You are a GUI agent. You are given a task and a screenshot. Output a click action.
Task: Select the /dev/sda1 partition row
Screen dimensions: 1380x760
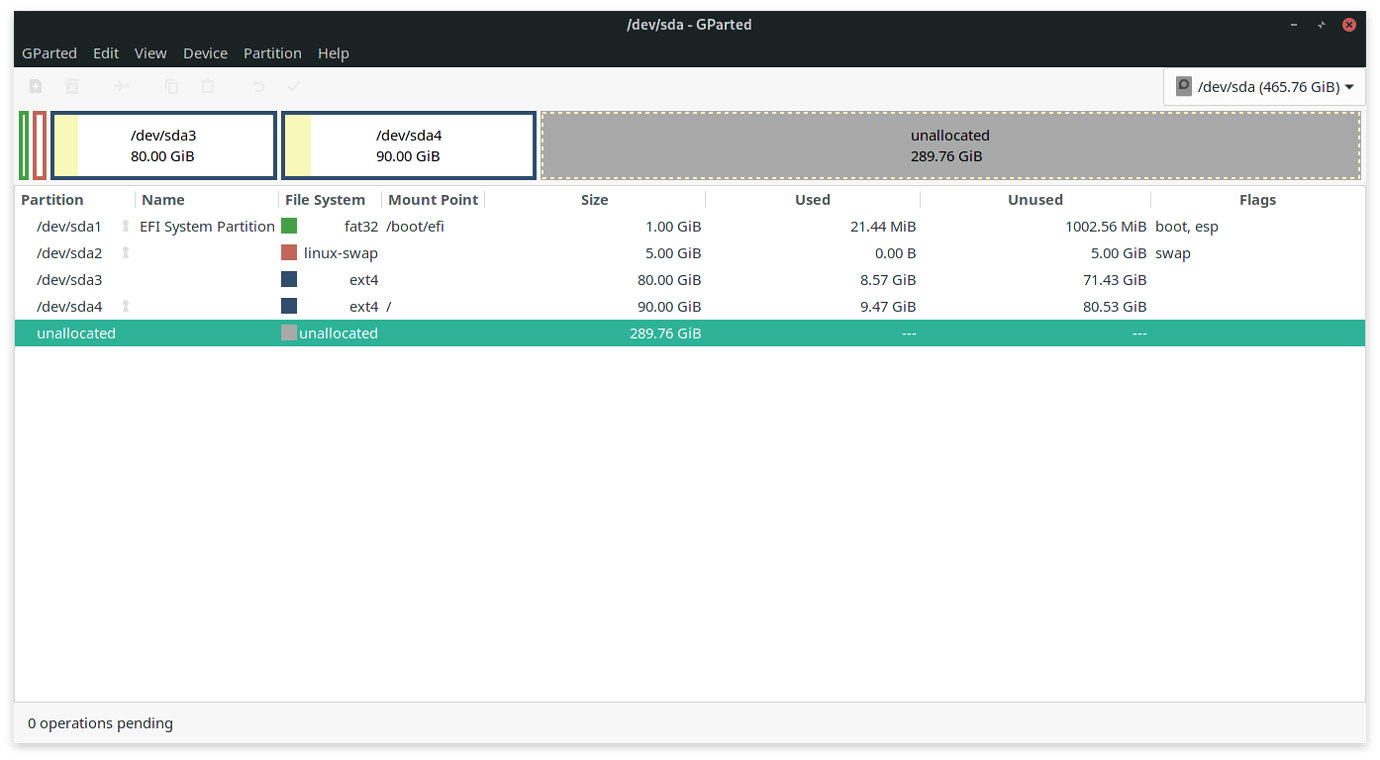tap(690, 226)
